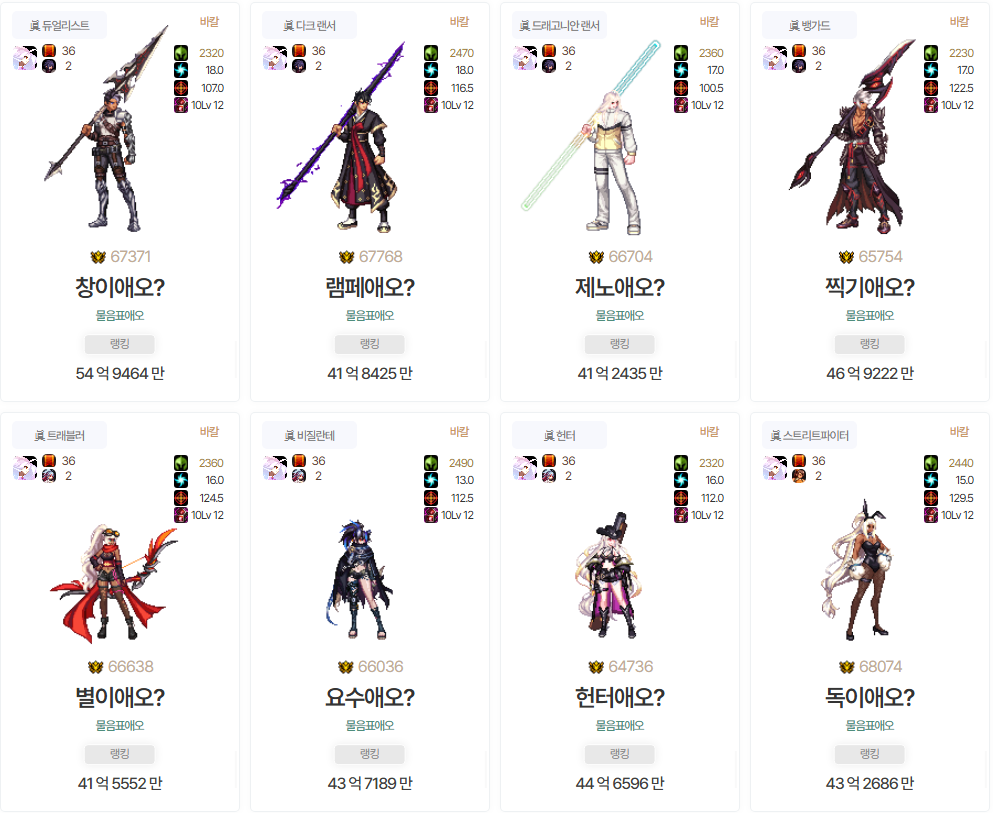Click the 헌터애오? character sprite

tap(609, 576)
